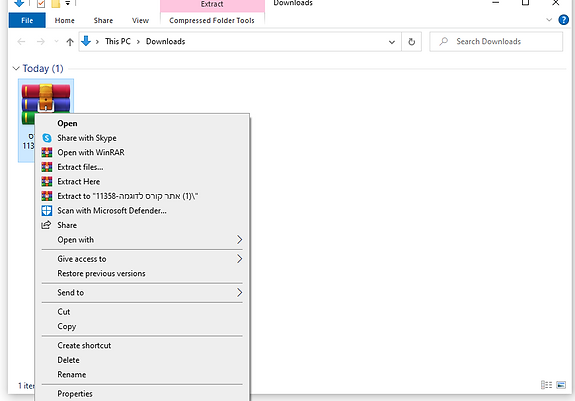This screenshot has height=401, width=575.
Task: Choose Open with WinRAR
Action: [x=142, y=152]
